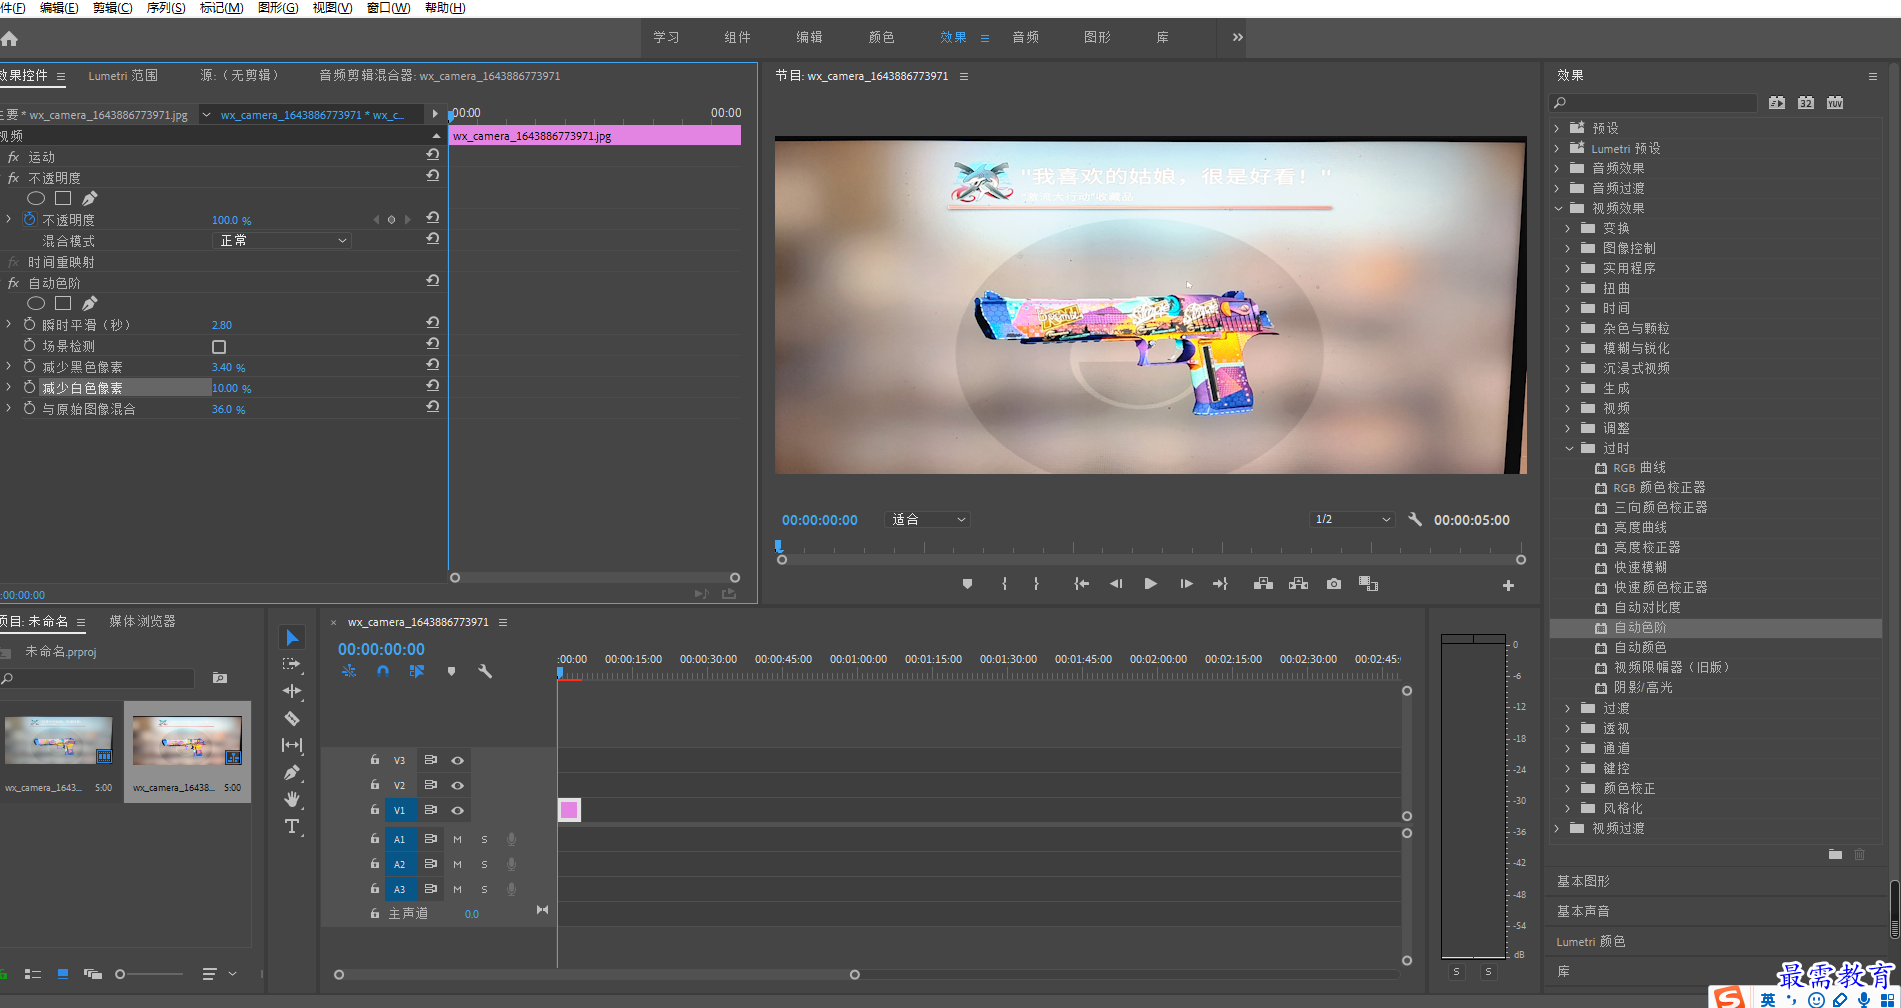1901x1008 pixels.
Task: Click New Custom Bin in Effects panel
Action: tap(1835, 854)
